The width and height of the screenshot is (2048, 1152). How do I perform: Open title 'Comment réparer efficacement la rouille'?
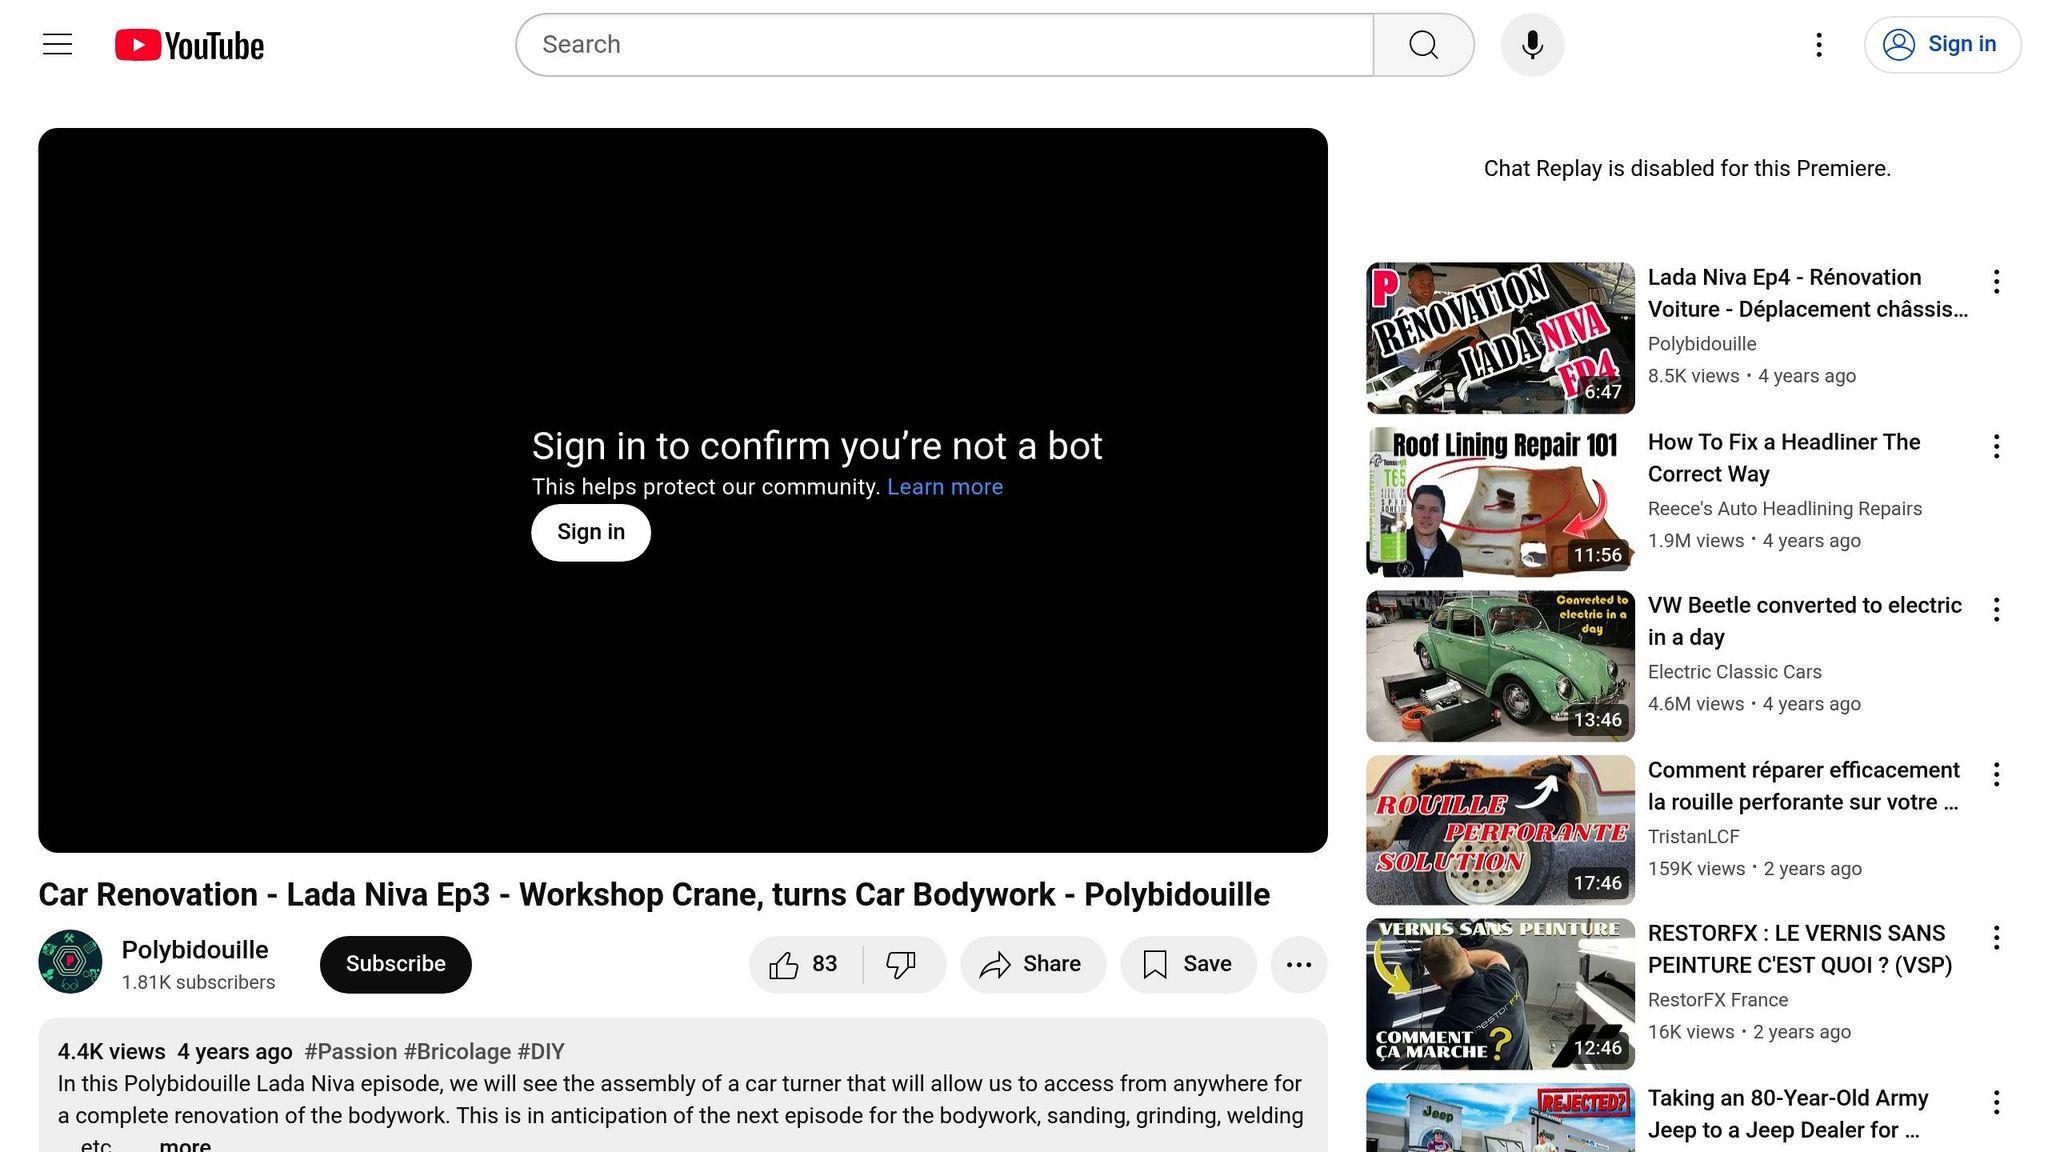tap(1804, 786)
